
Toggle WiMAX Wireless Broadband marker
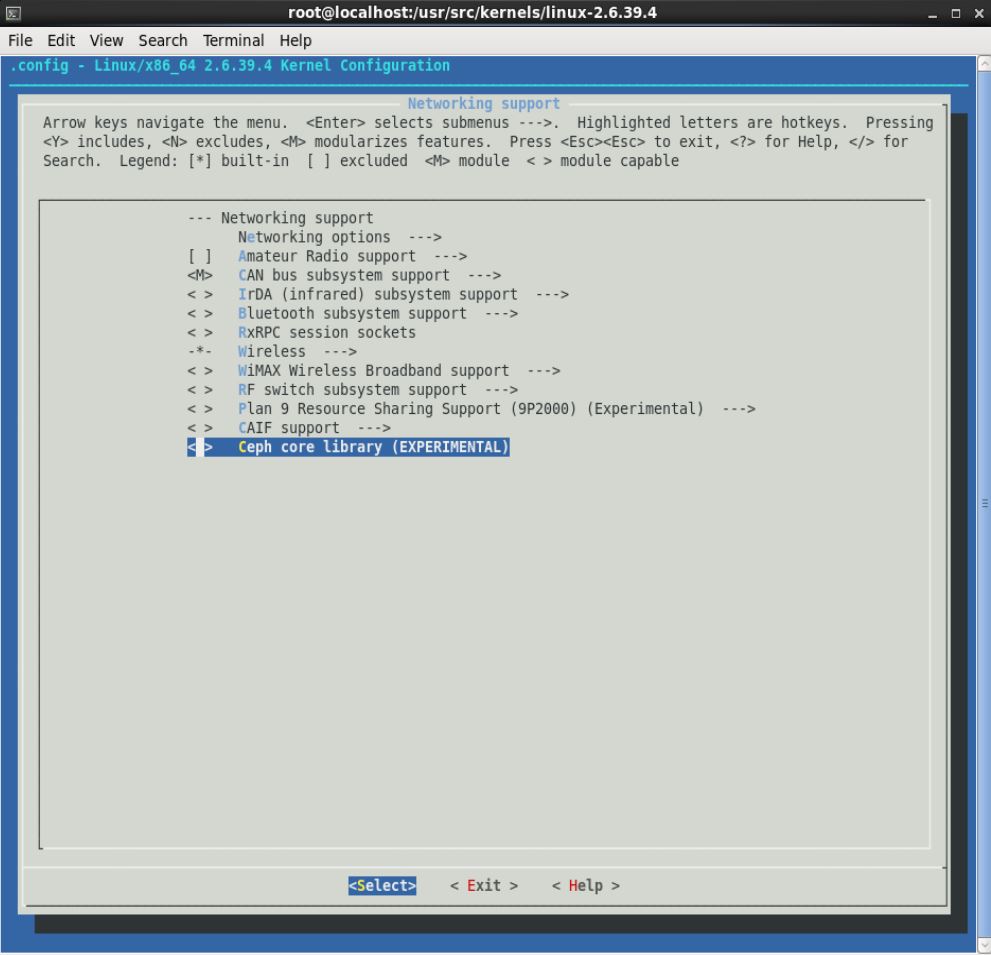point(200,371)
